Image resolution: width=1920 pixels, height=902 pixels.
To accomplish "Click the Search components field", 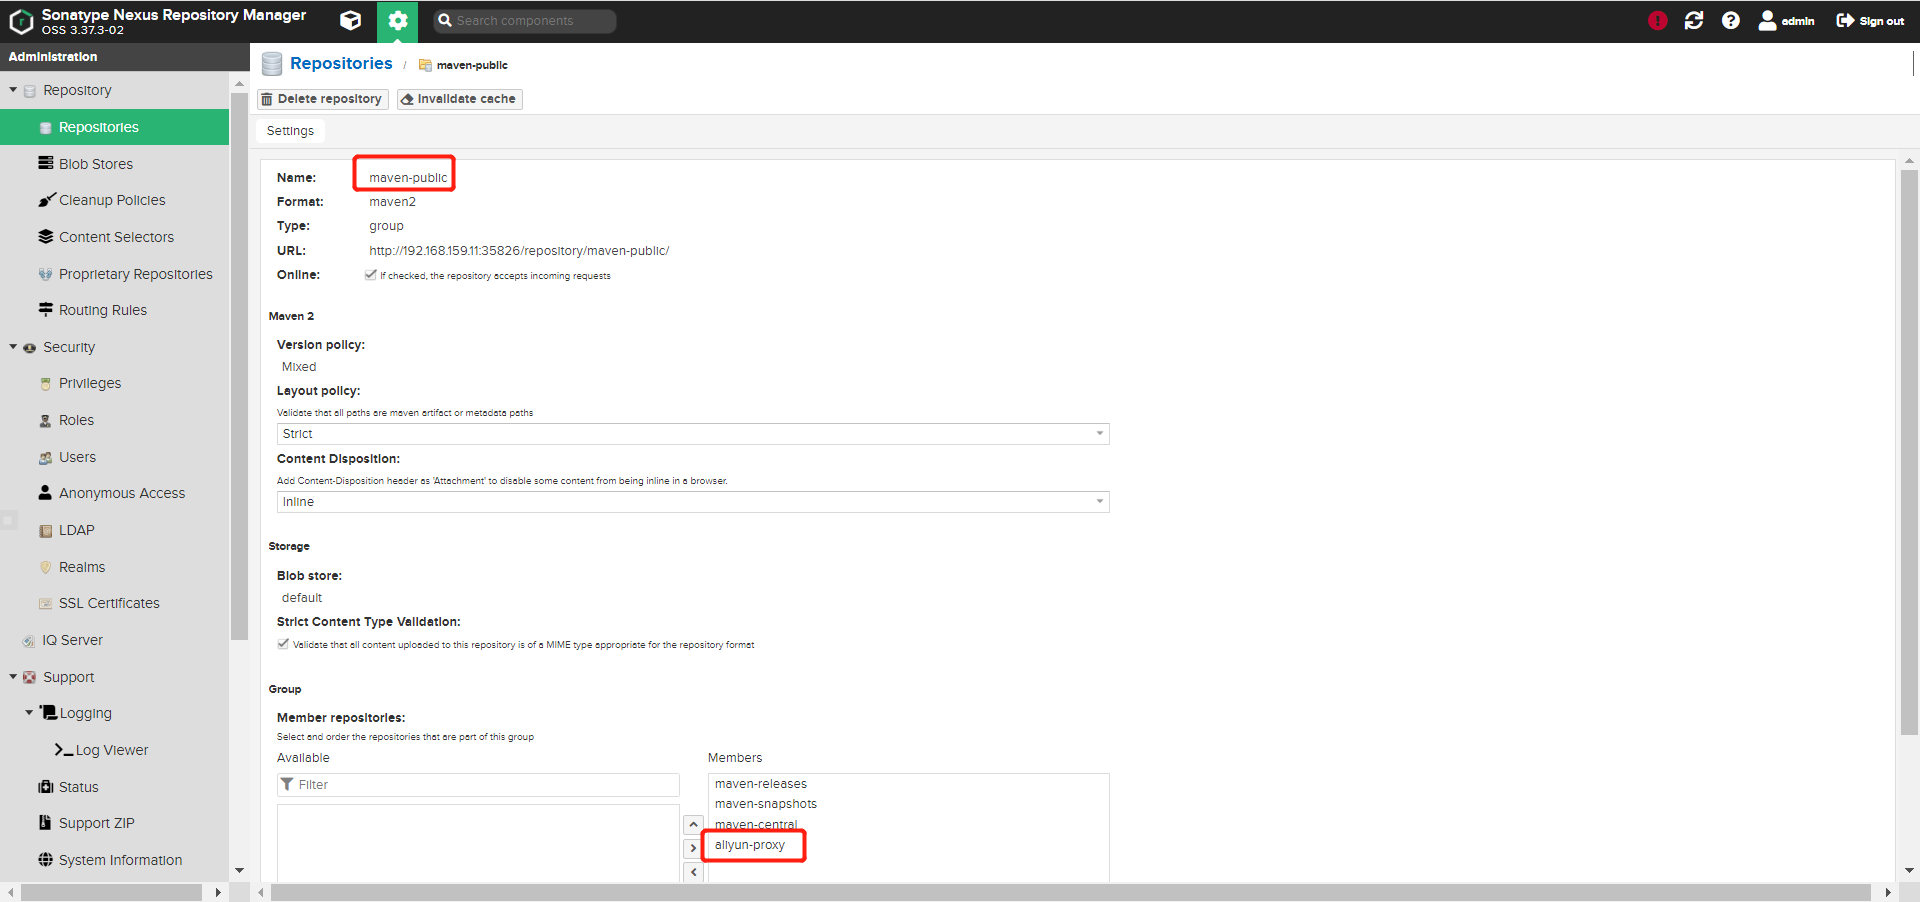I will [x=524, y=21].
